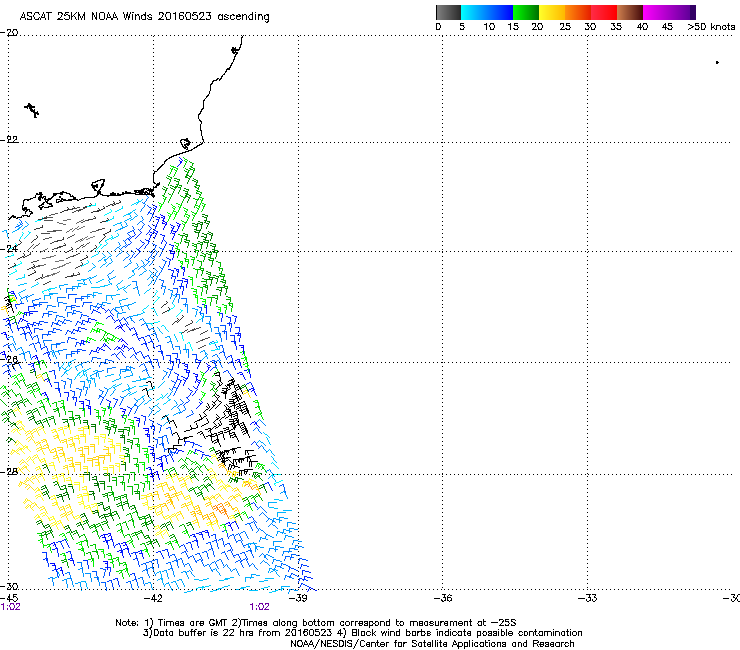Click the green 15-20 knots color band
The width and height of the screenshot is (740, 650).
click(x=526, y=12)
